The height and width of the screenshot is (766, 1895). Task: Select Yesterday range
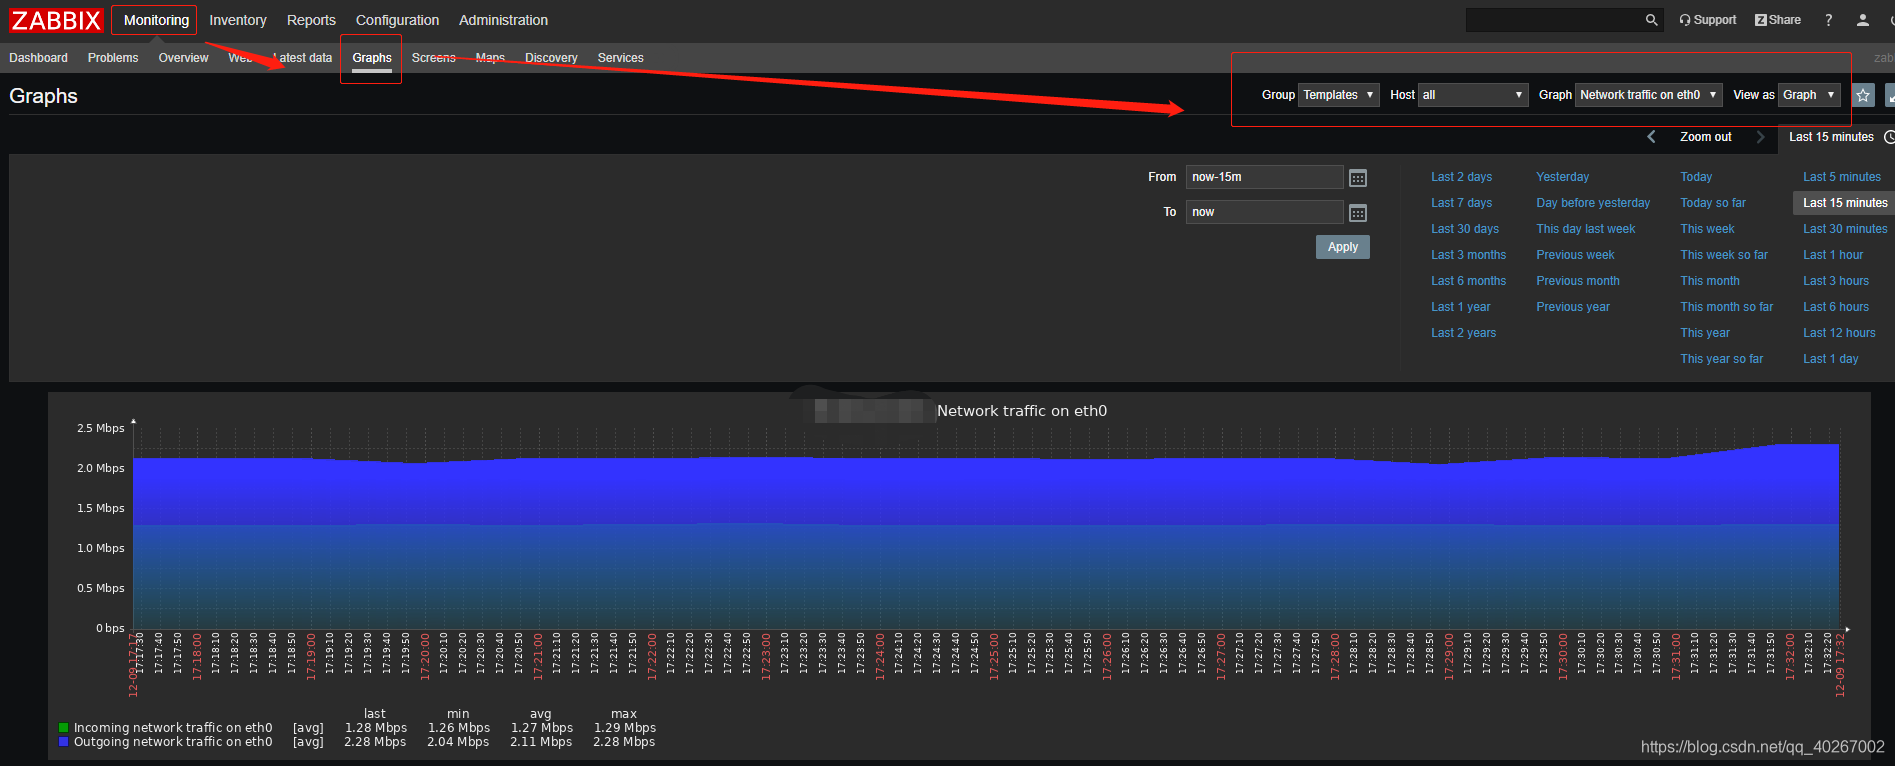click(1562, 177)
